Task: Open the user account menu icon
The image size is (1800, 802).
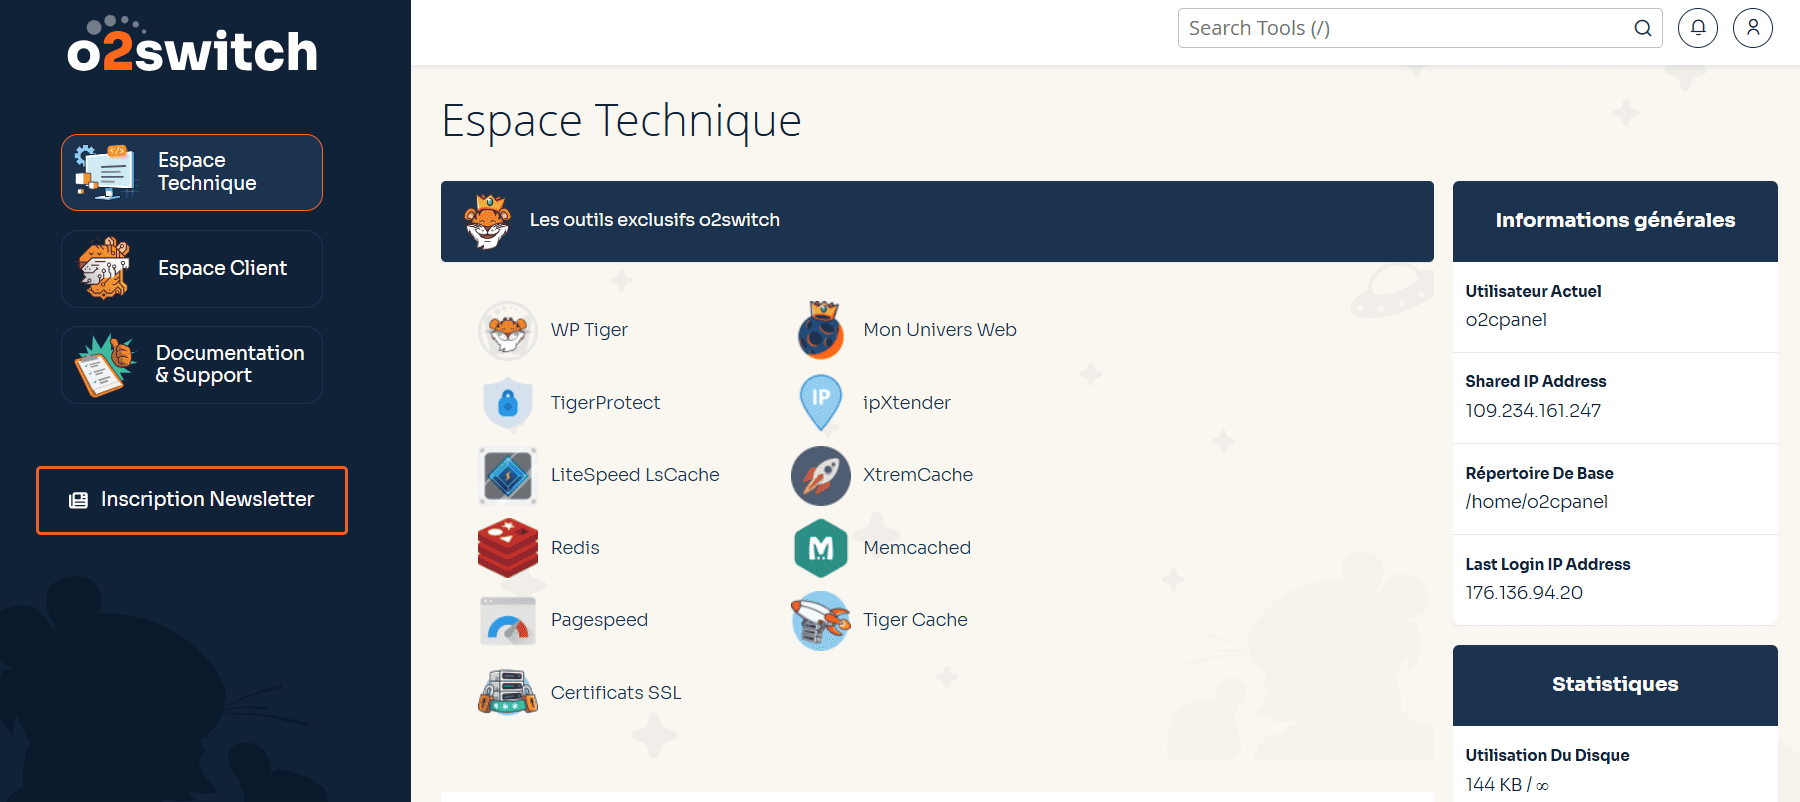Action: pos(1753,28)
